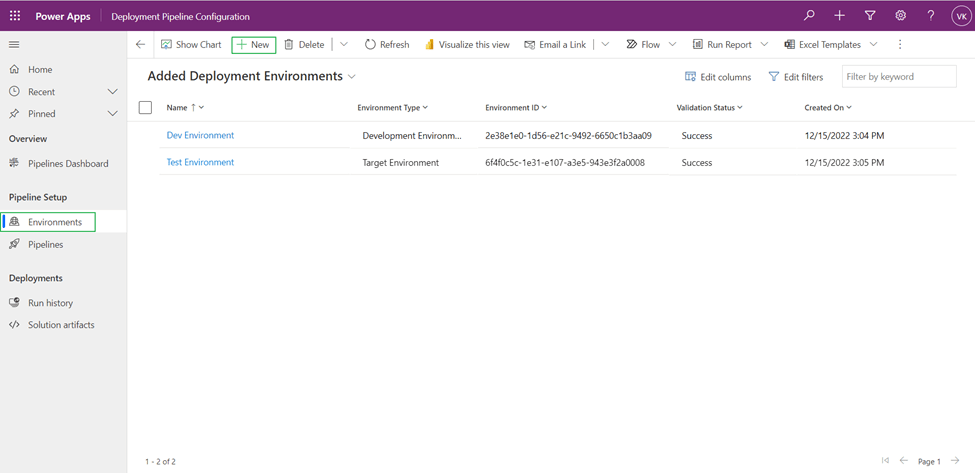Click the back arrow in command bar
Image resolution: width=975 pixels, height=473 pixels.
click(140, 45)
